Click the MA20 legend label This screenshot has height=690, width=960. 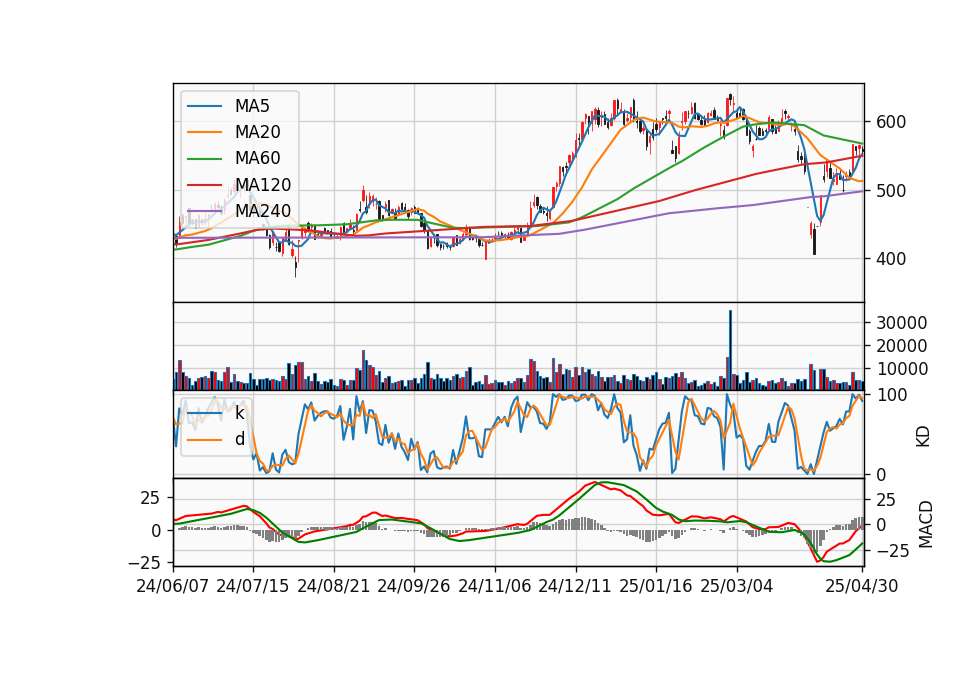[x=257, y=132]
